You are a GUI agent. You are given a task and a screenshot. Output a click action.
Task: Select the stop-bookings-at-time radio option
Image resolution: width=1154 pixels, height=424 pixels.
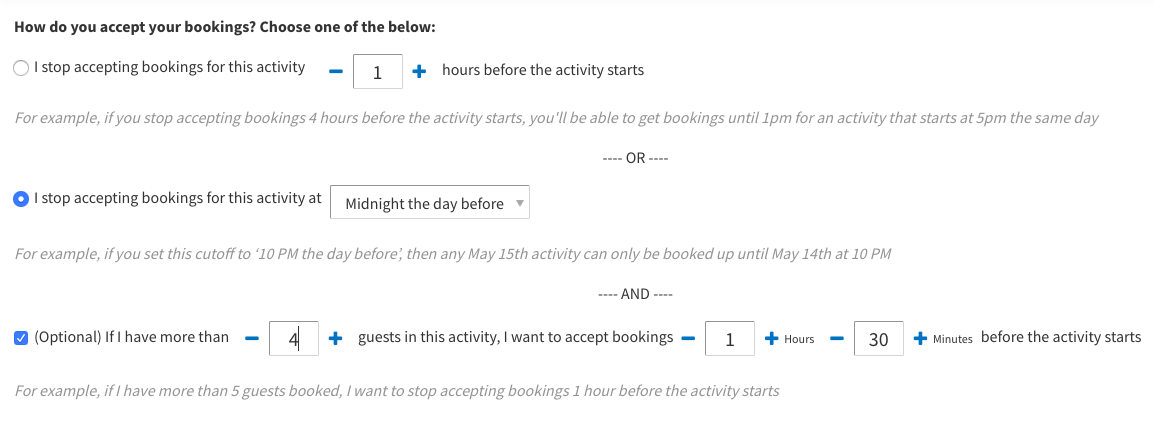pos(21,199)
